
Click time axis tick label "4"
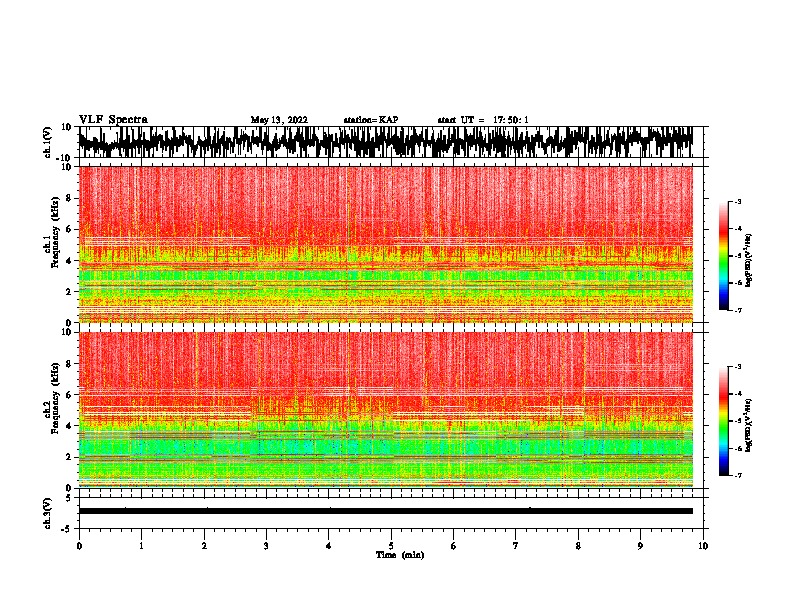(329, 546)
